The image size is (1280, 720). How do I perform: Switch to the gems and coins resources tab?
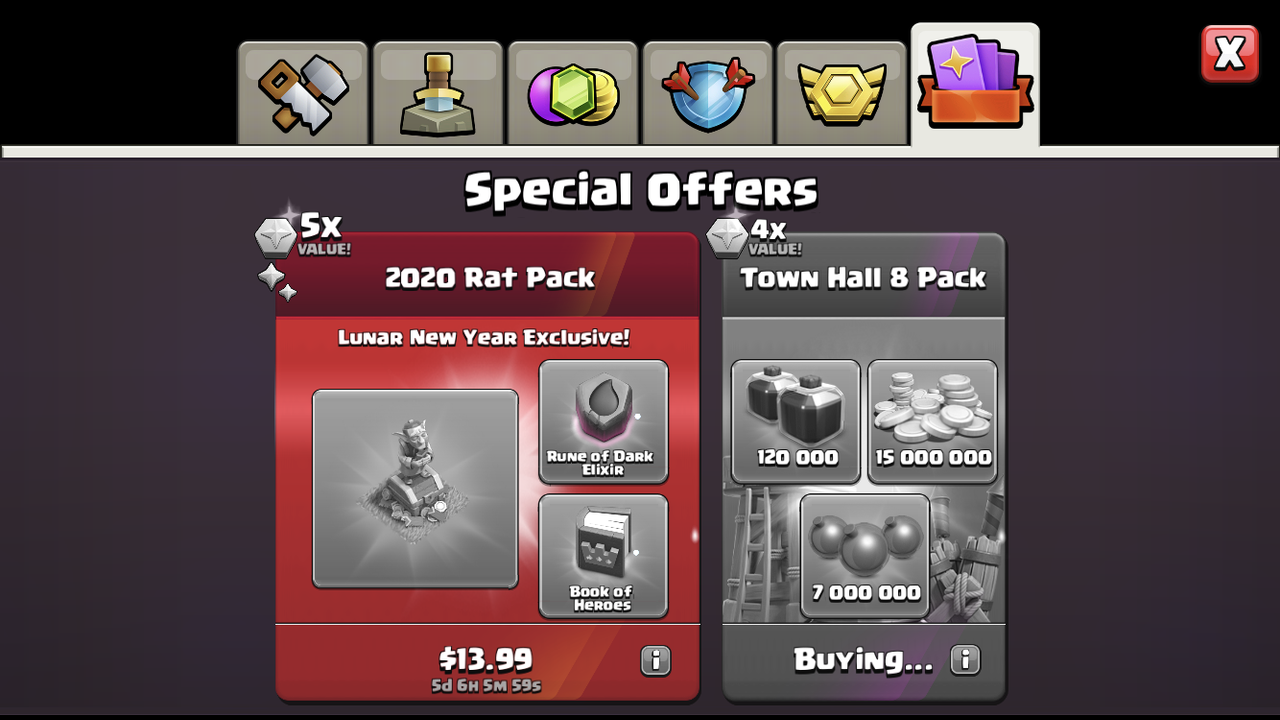pyautogui.click(x=573, y=94)
